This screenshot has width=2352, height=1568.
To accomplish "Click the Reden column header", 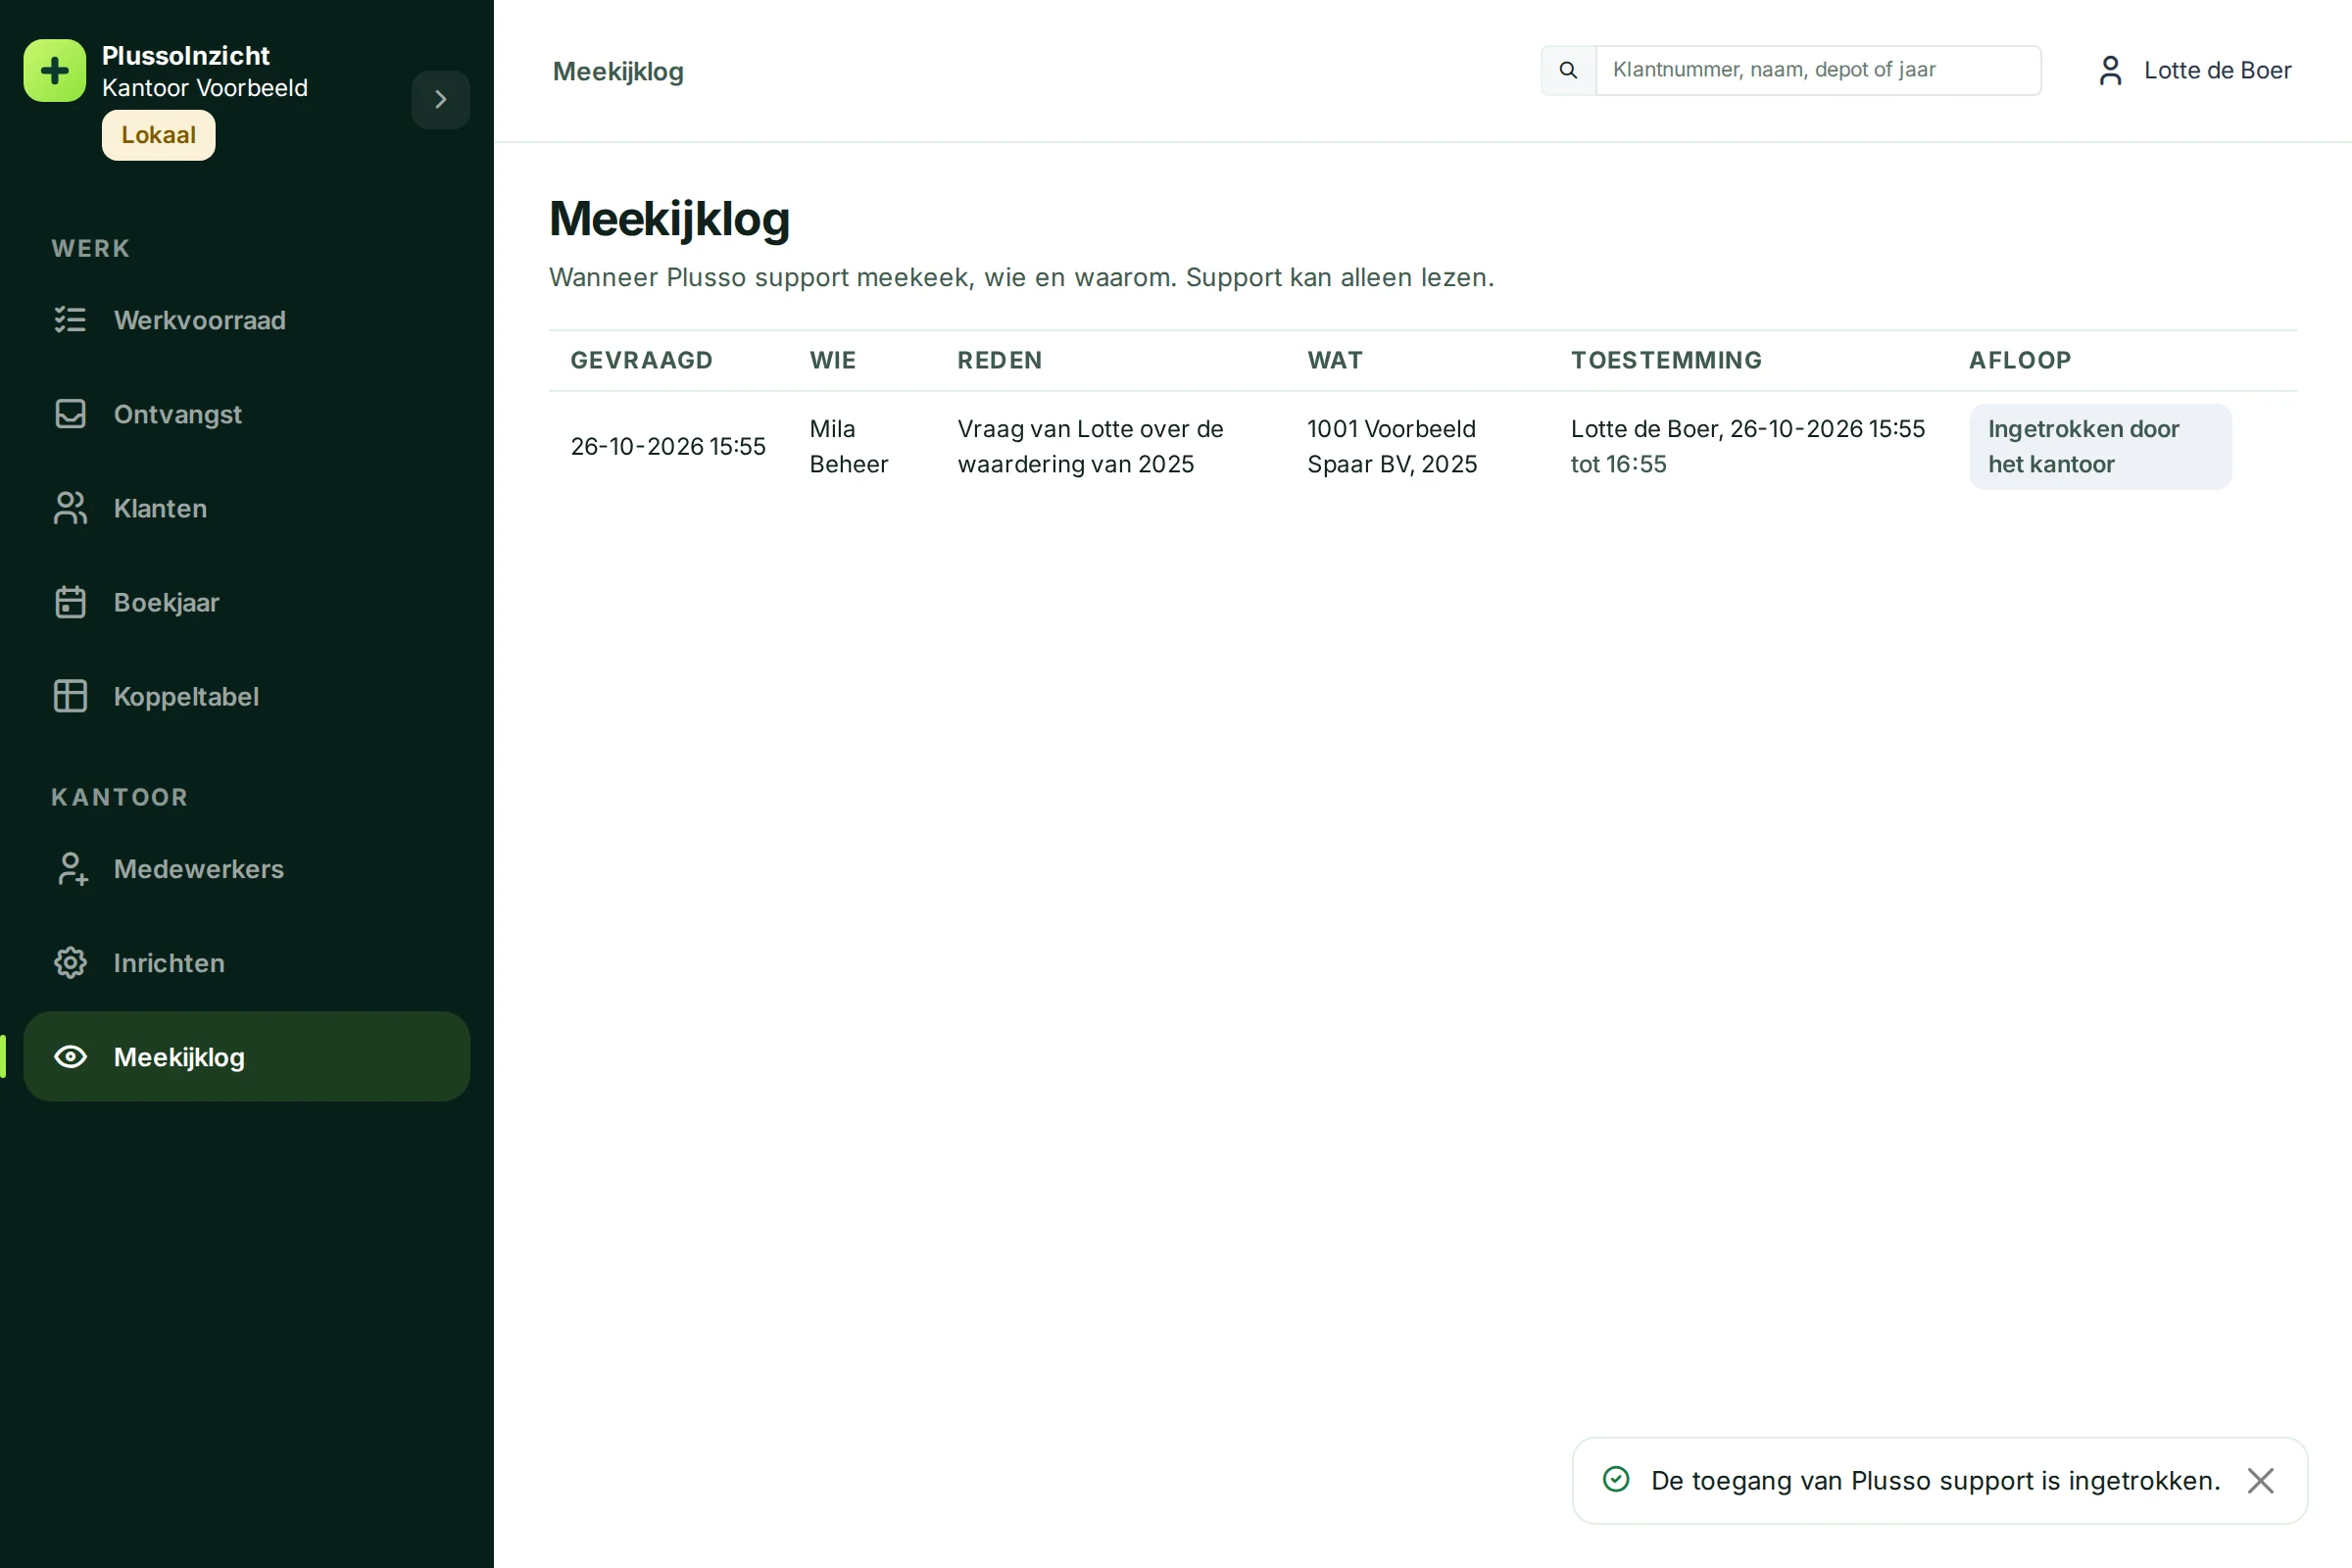I will coord(1000,360).
